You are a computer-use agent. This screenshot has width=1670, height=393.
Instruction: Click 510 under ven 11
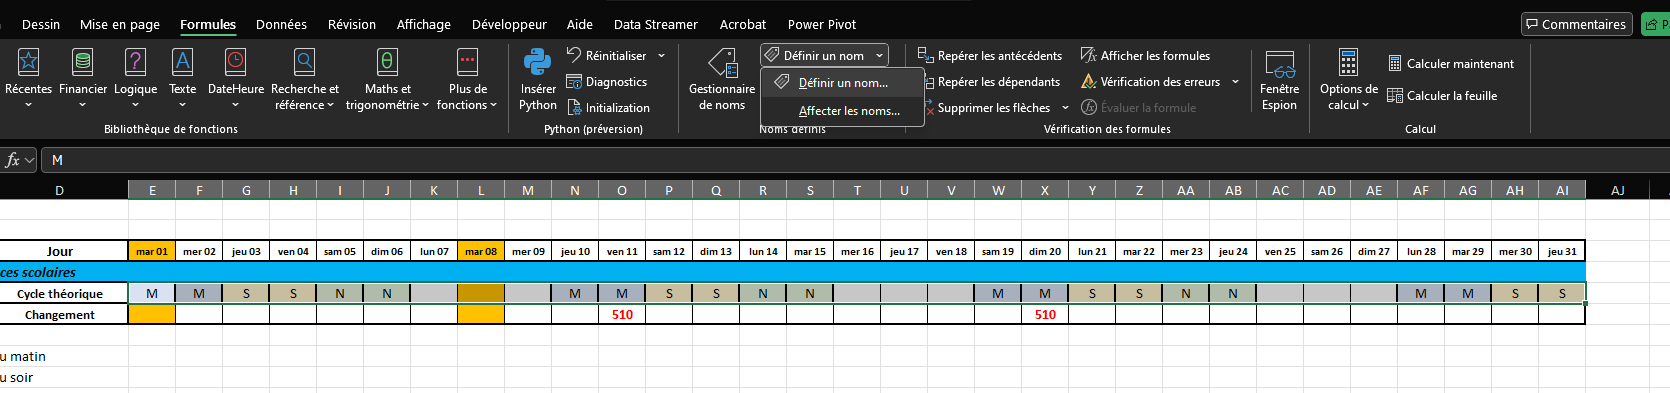click(622, 314)
